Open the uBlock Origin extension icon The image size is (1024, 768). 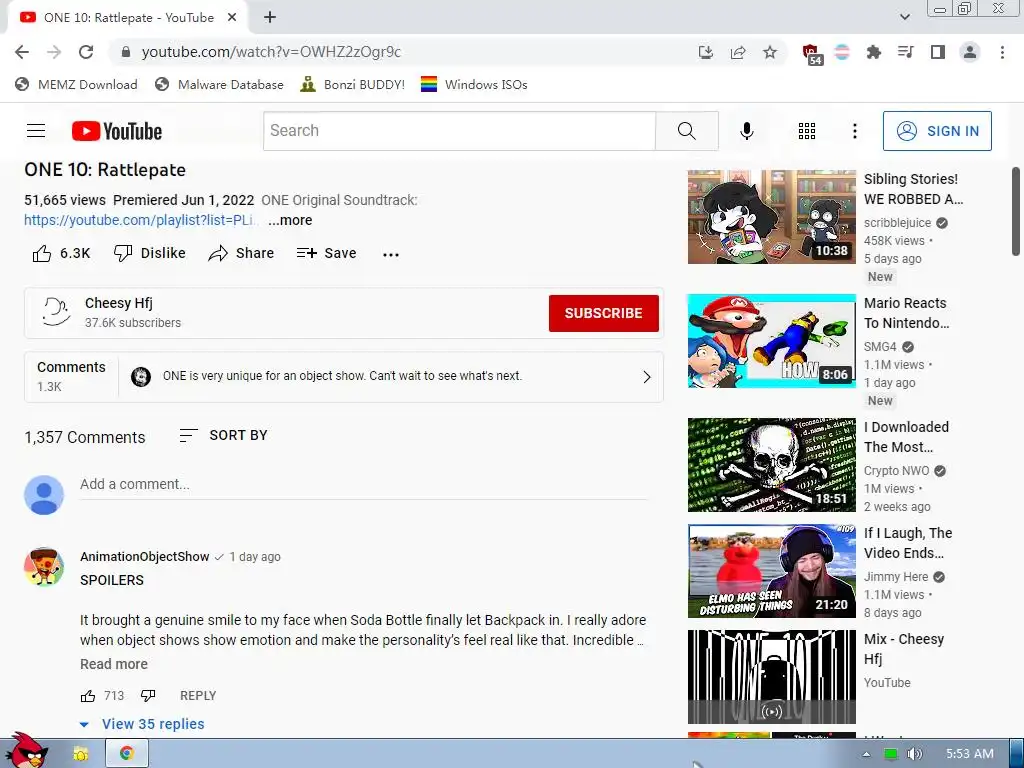point(811,54)
